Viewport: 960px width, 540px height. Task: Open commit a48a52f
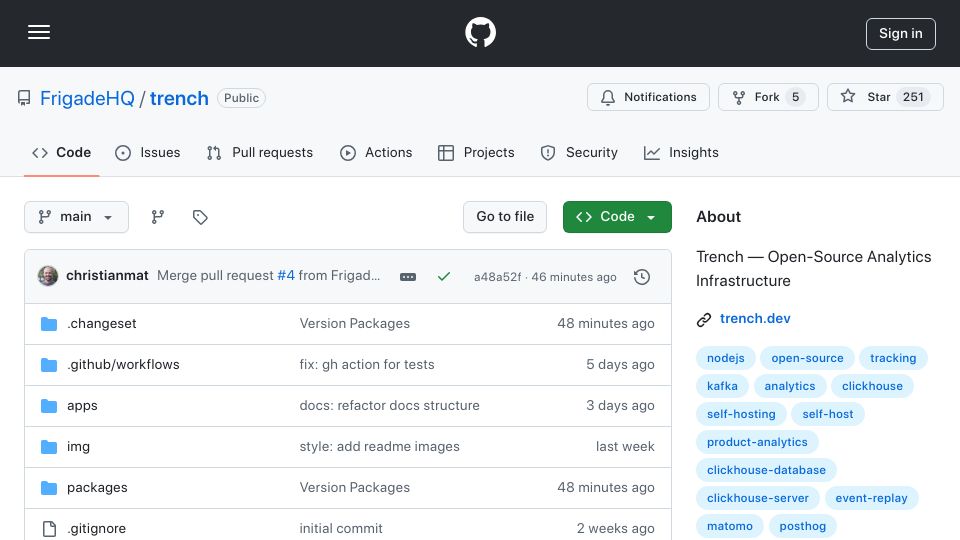coord(497,277)
